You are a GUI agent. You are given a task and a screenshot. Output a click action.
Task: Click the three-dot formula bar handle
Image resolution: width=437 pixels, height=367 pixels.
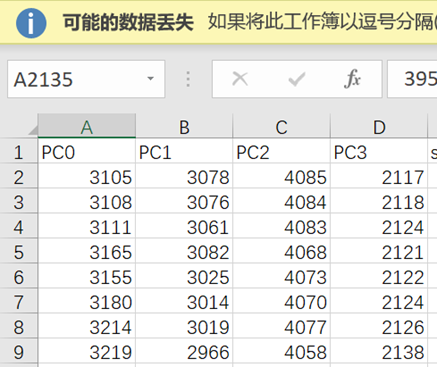point(188,79)
